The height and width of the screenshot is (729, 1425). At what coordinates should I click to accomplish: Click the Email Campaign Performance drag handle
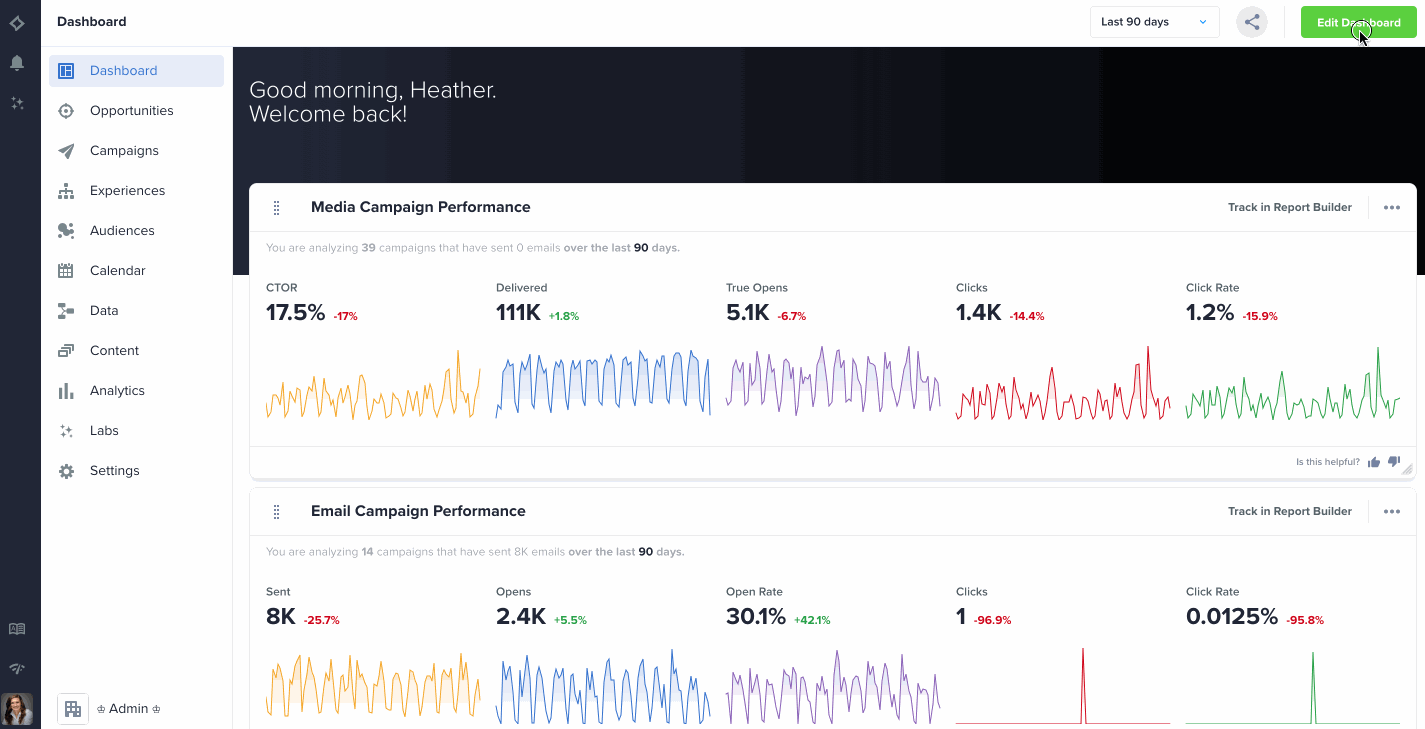point(277,512)
